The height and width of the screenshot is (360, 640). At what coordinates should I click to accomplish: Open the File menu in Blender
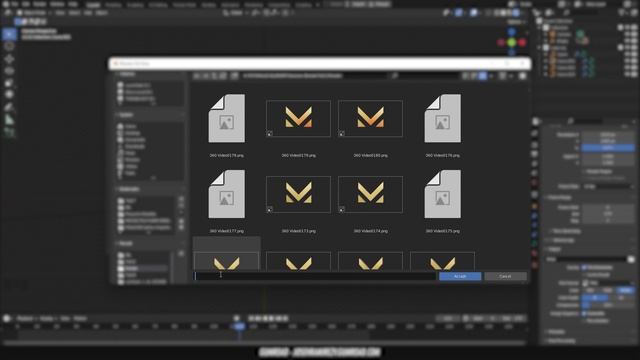click(16, 4)
